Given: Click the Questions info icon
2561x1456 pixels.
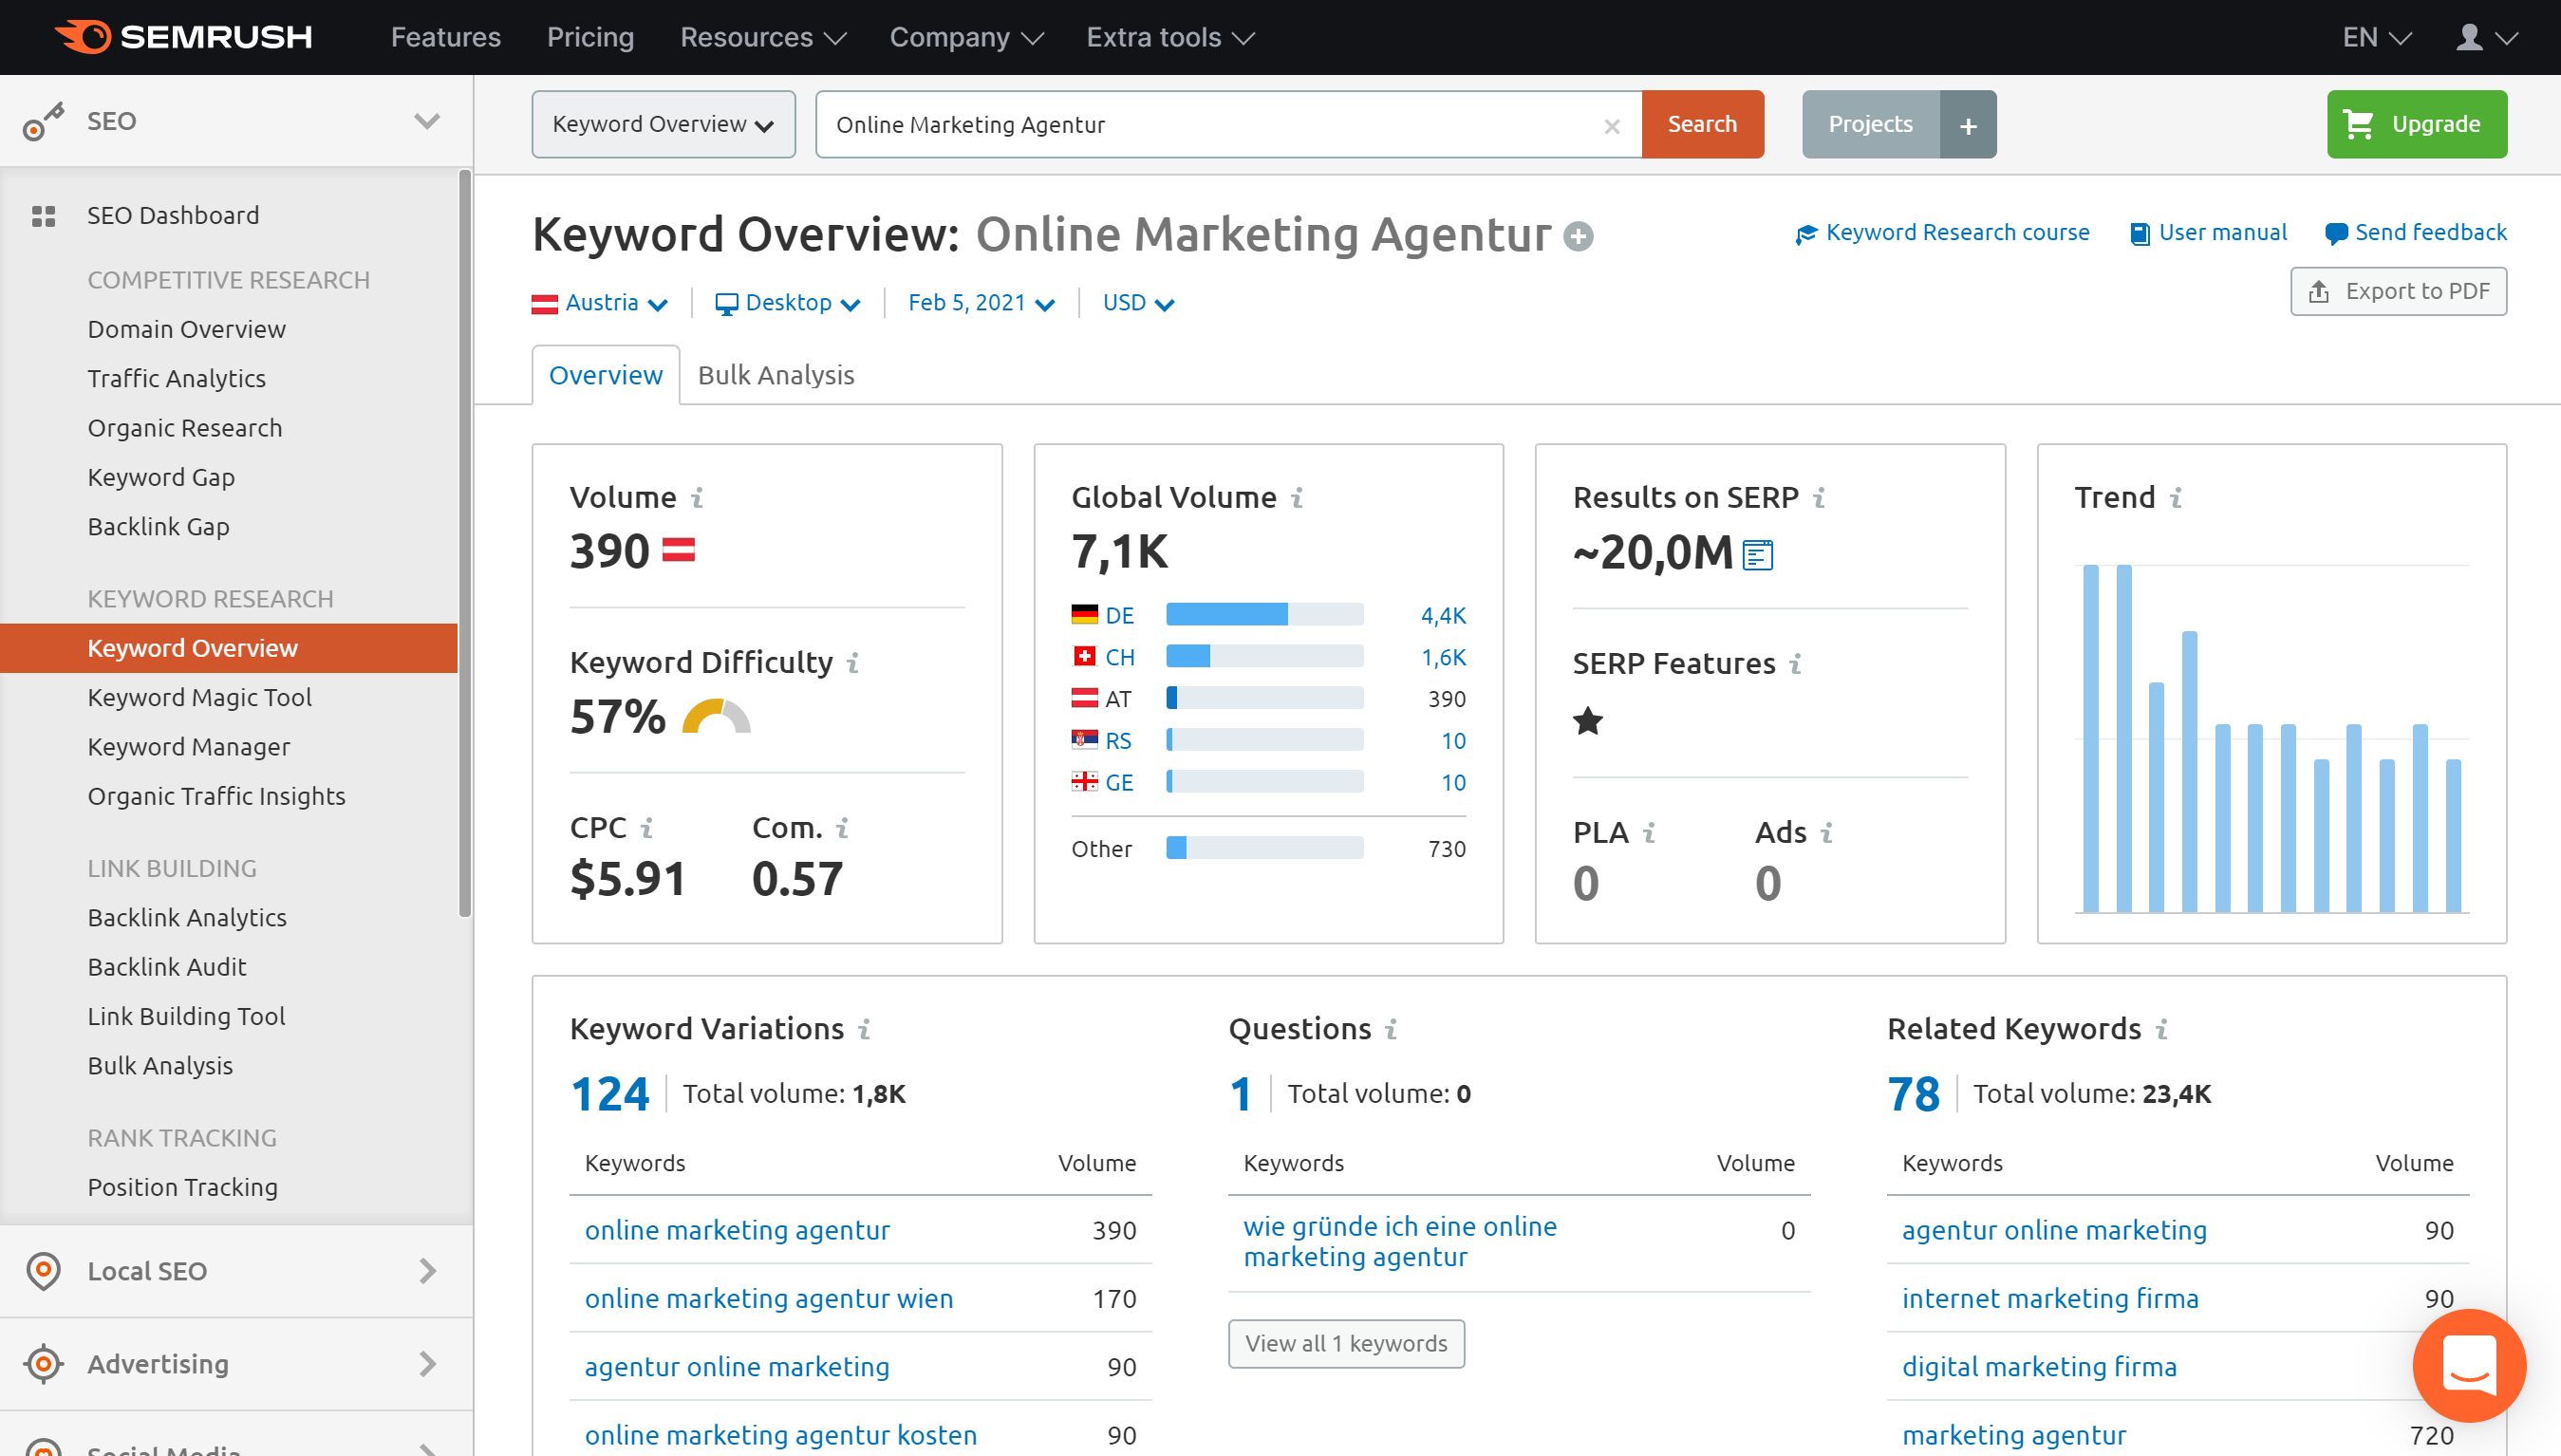Looking at the screenshot, I should 1391,1028.
